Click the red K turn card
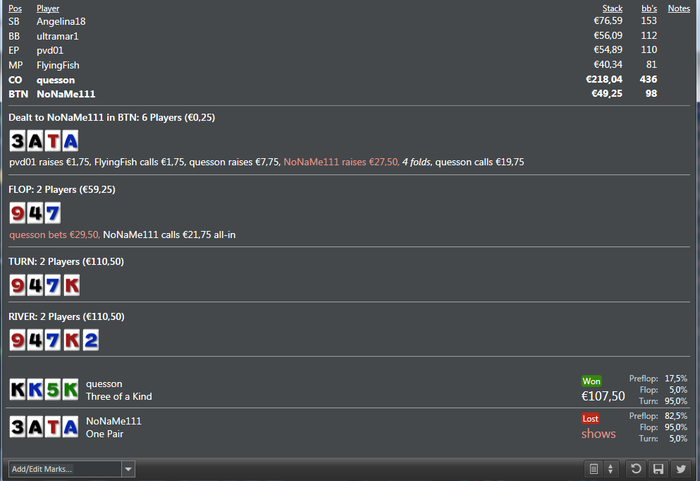The image size is (700, 481). pyautogui.click(x=72, y=285)
